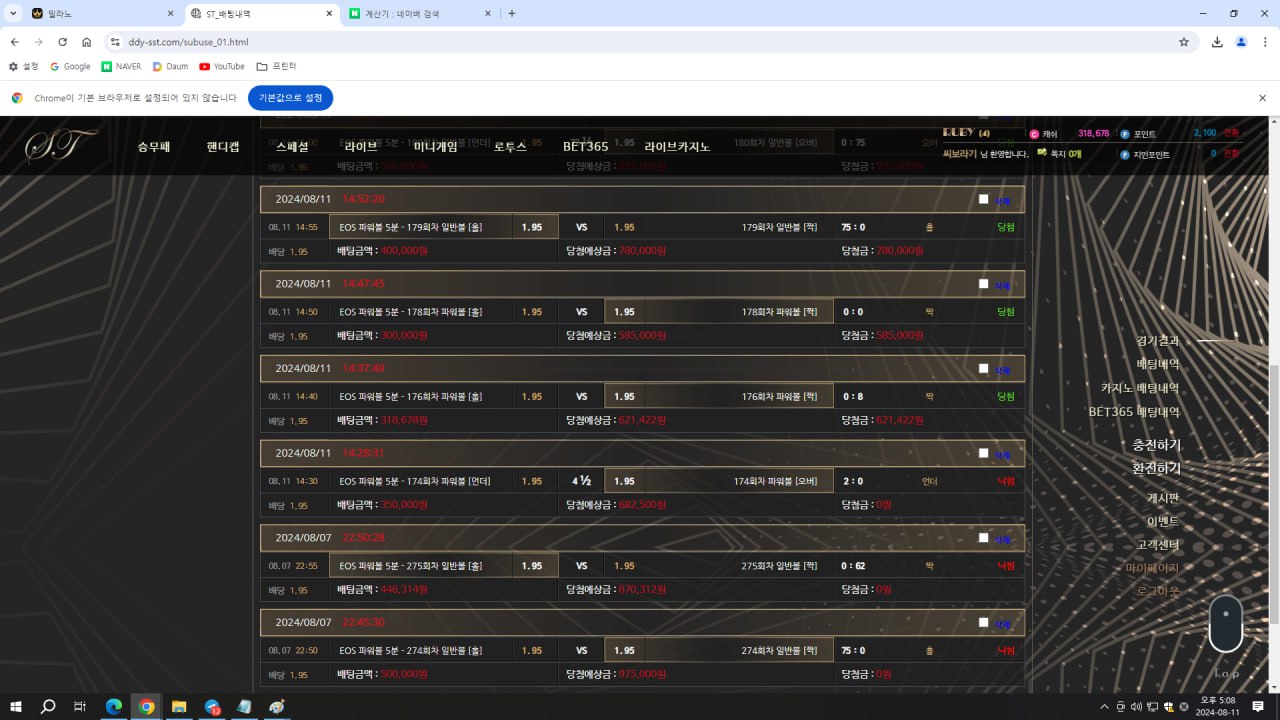Check the box for the 14:47:45 bet
Screen dimensions: 1280x720
pyautogui.click(x=983, y=284)
